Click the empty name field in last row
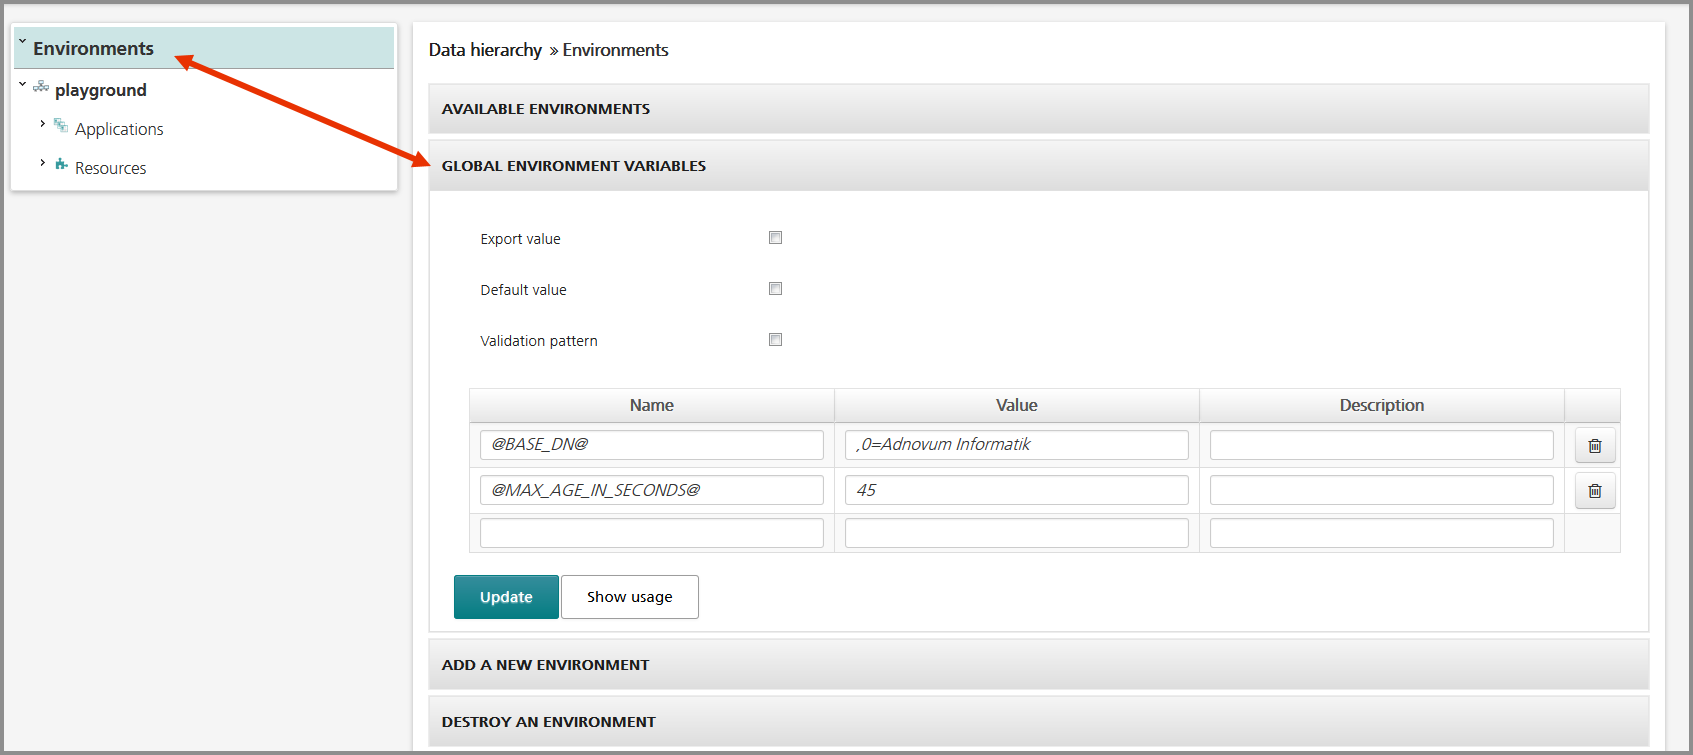The width and height of the screenshot is (1693, 755). pyautogui.click(x=652, y=533)
